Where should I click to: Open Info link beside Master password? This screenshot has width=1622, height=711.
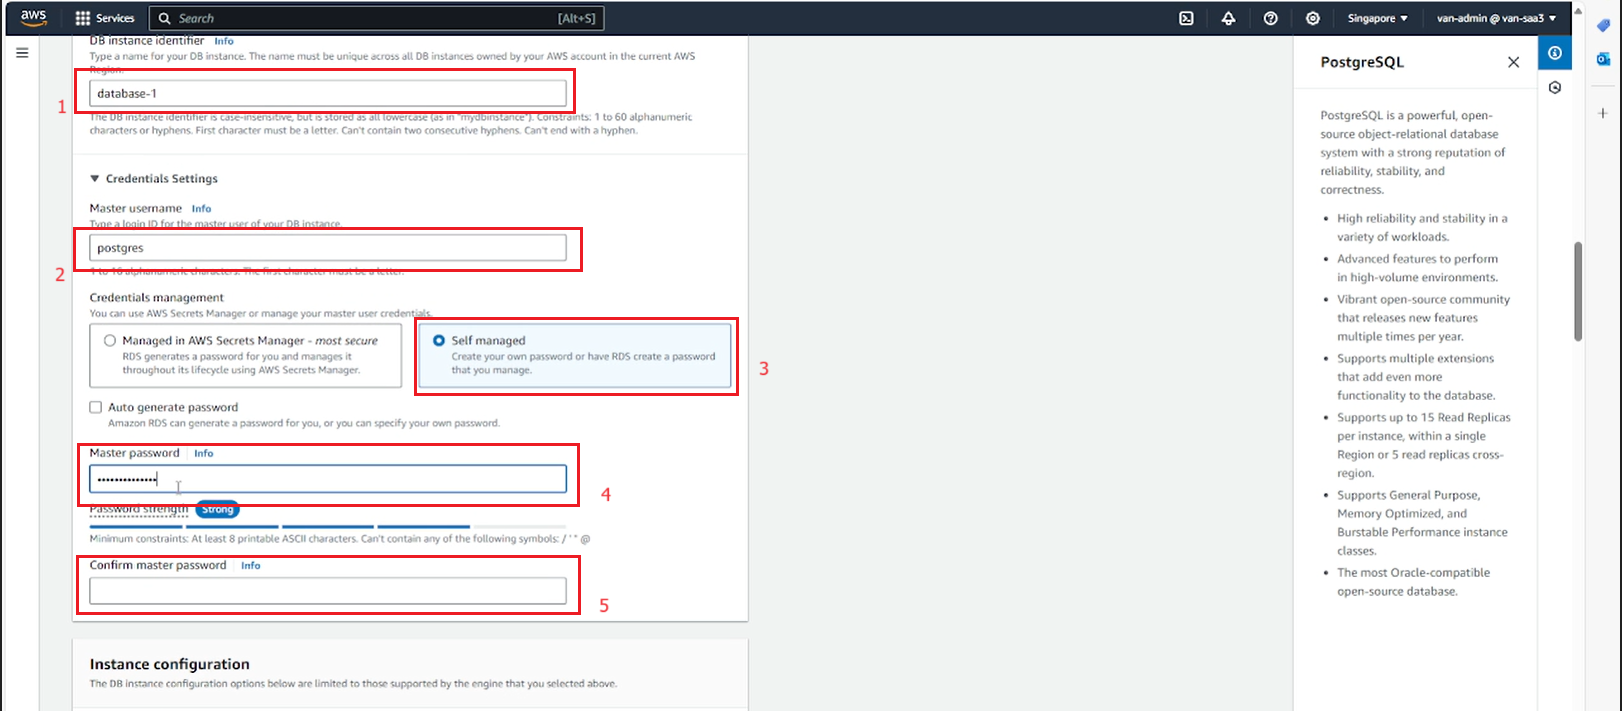(x=203, y=453)
